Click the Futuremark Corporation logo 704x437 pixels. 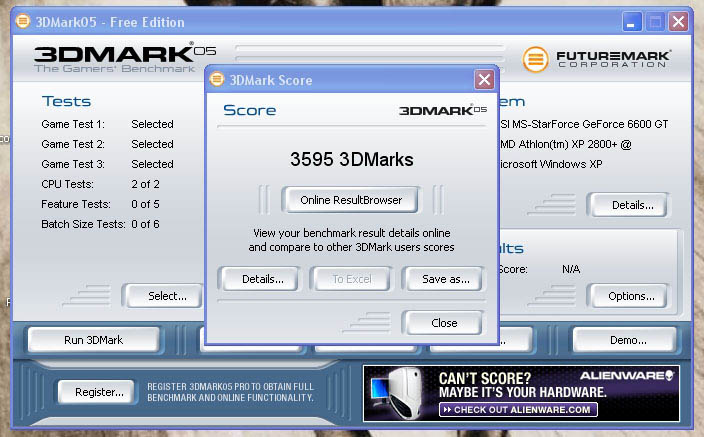coord(597,59)
